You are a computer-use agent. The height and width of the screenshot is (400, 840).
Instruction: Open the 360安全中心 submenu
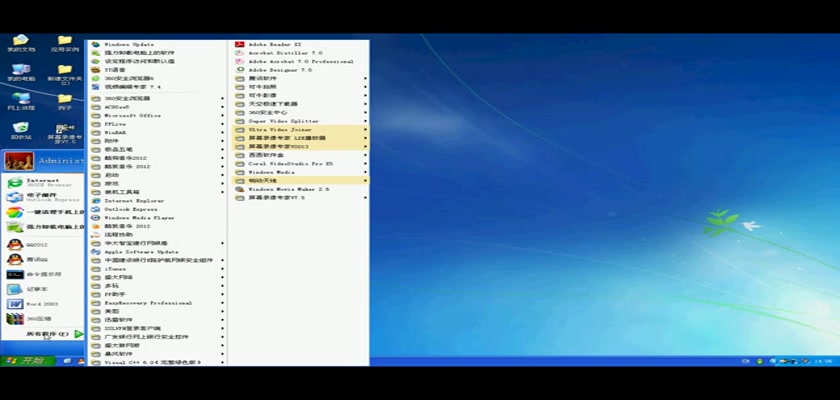click(300, 112)
